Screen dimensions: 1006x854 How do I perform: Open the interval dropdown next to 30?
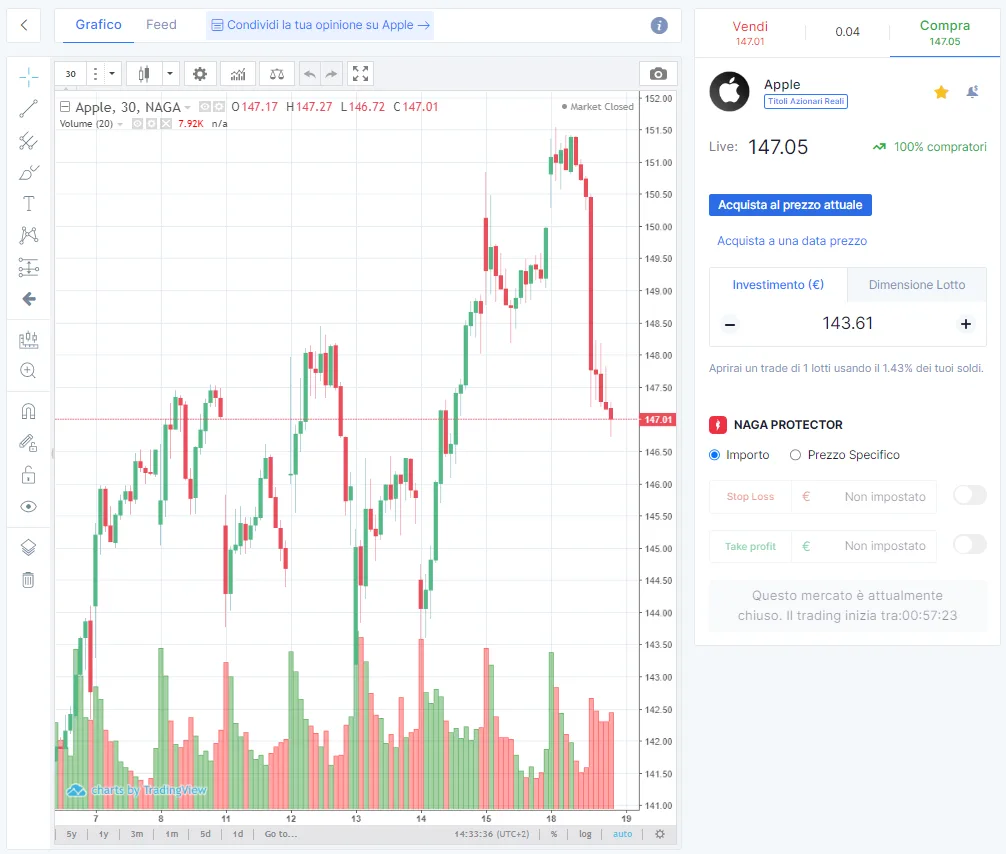112,74
